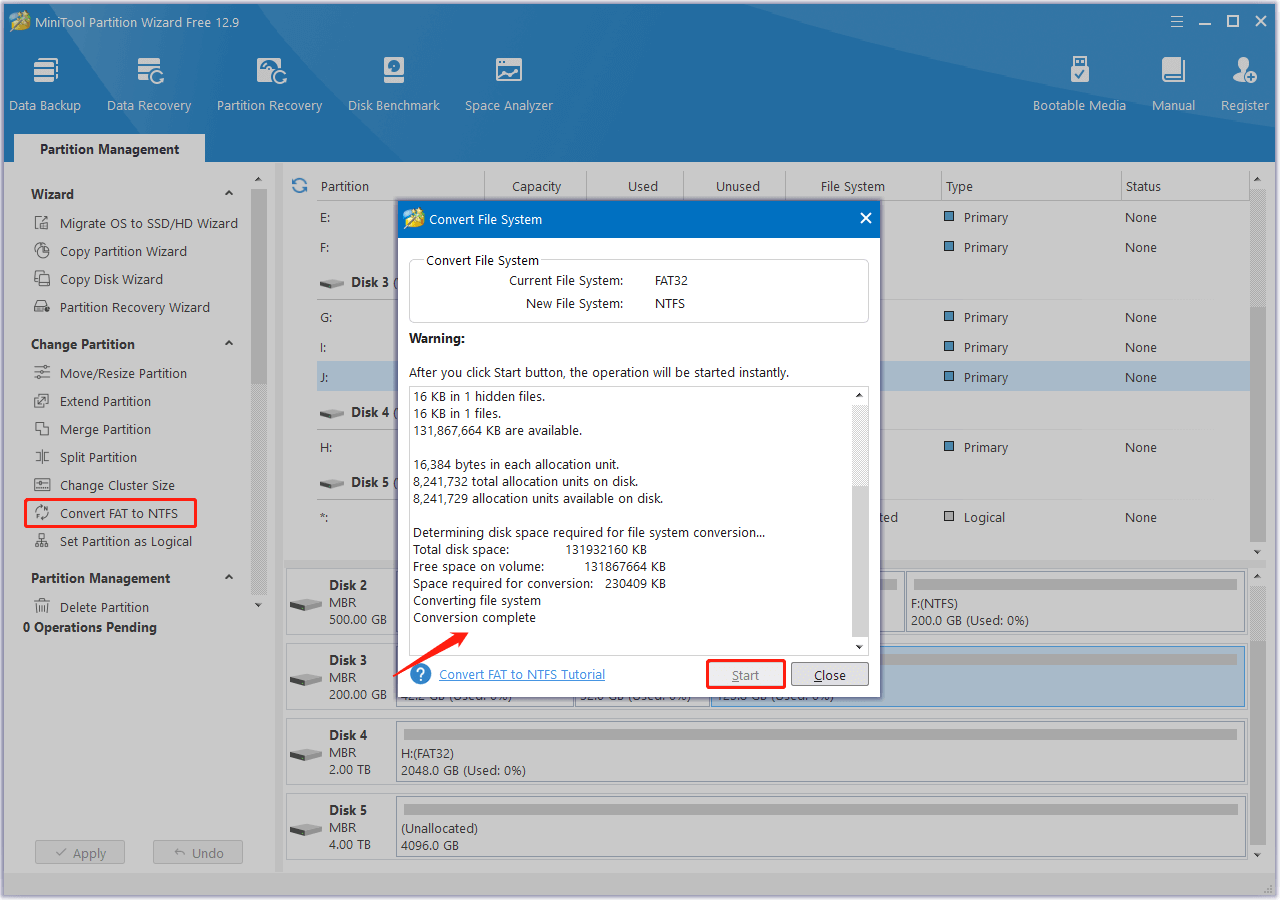Sort by Status column header
Screen dimensions: 1280x901
(x=1143, y=186)
